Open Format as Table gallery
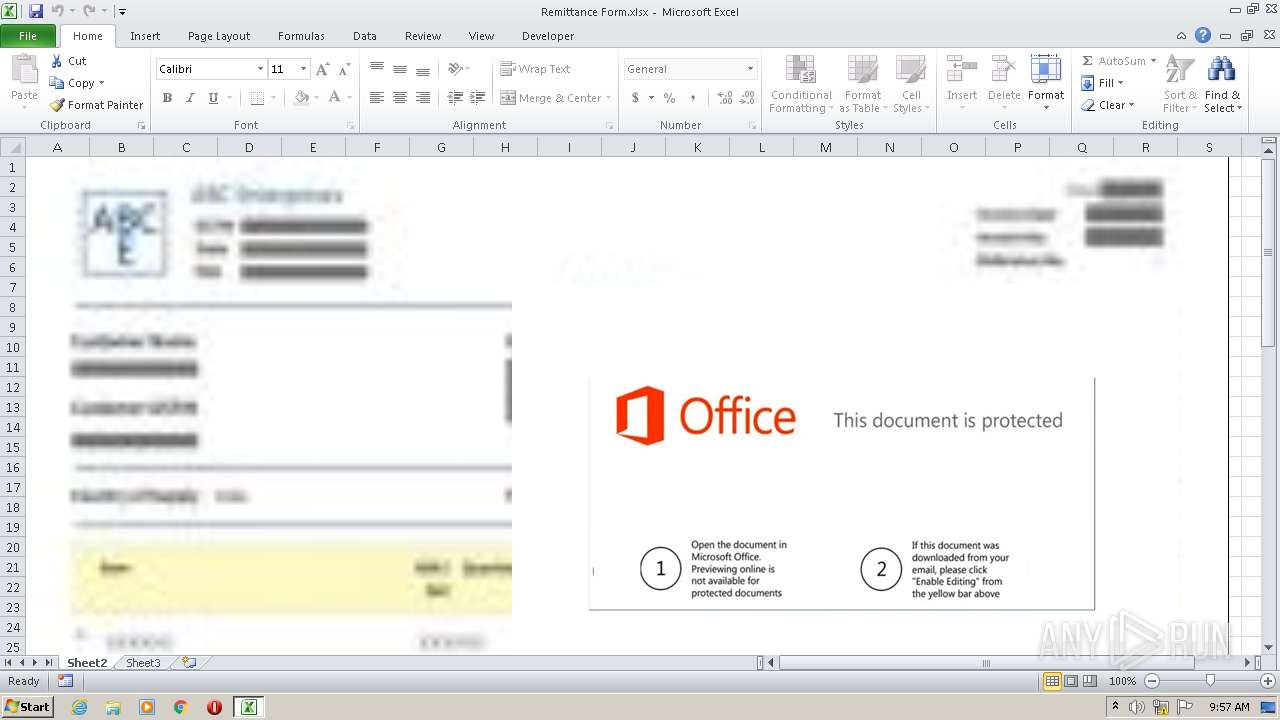Image resolution: width=1280 pixels, height=720 pixels. tap(862, 84)
